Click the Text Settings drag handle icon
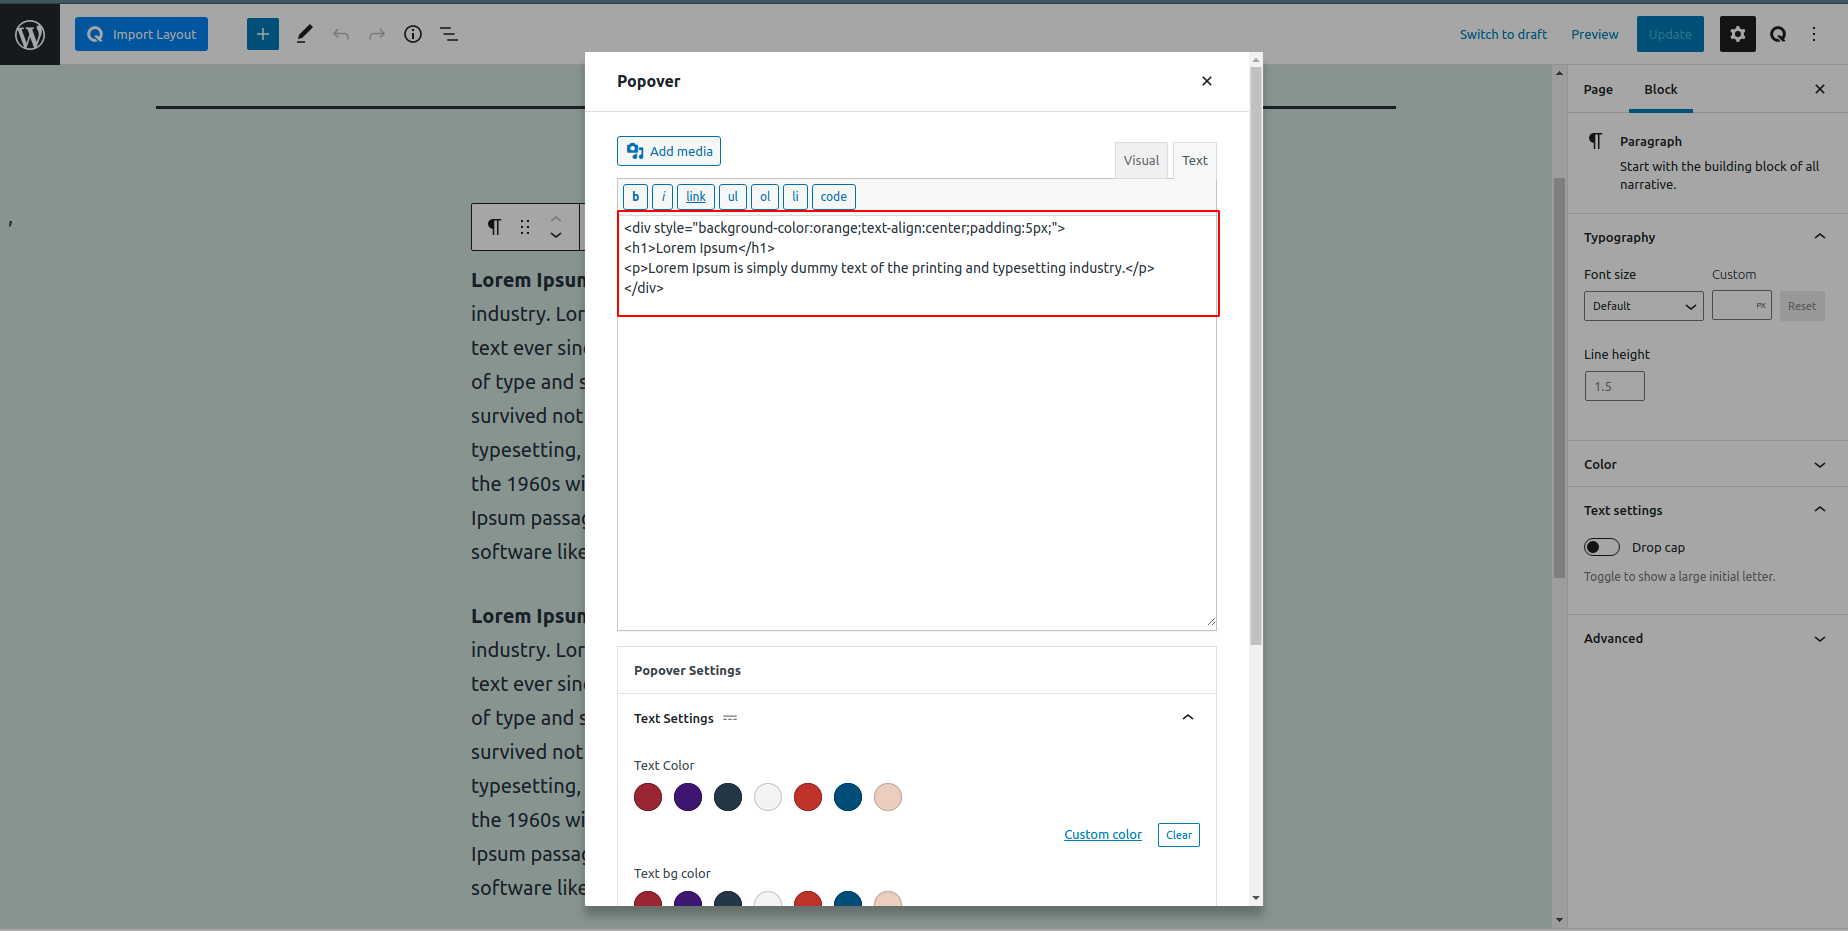1848x931 pixels. pos(730,718)
